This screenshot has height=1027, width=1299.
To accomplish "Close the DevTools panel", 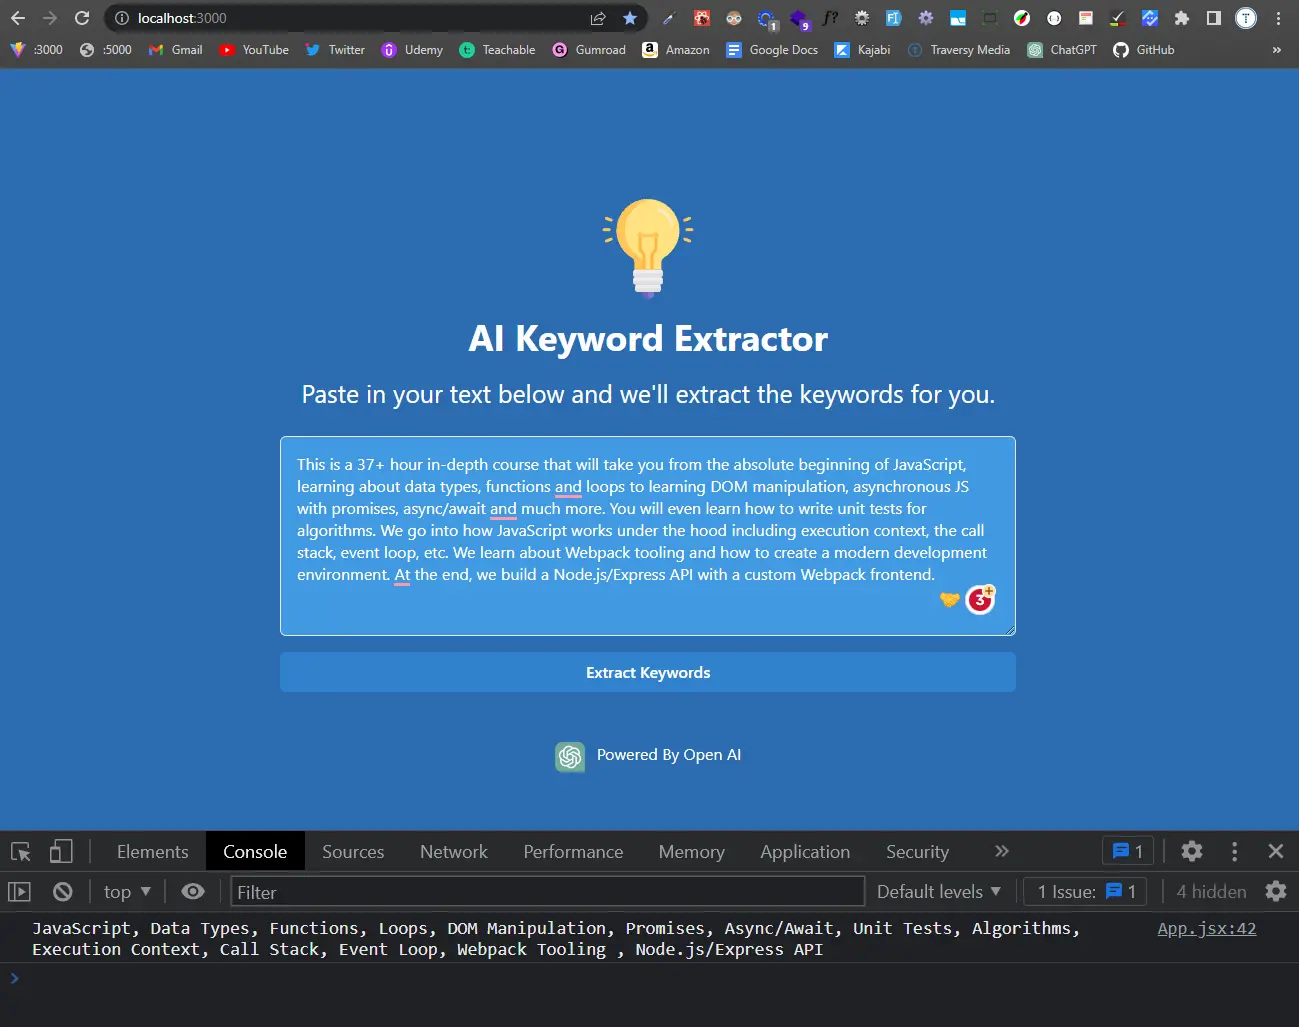I will pyautogui.click(x=1276, y=852).
